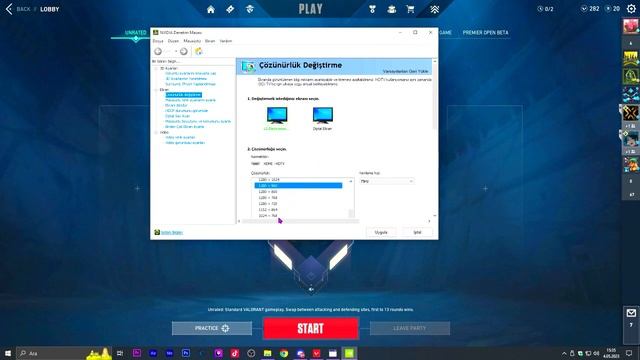
Task: Open Google Chrome from taskbar
Action: pos(284,353)
